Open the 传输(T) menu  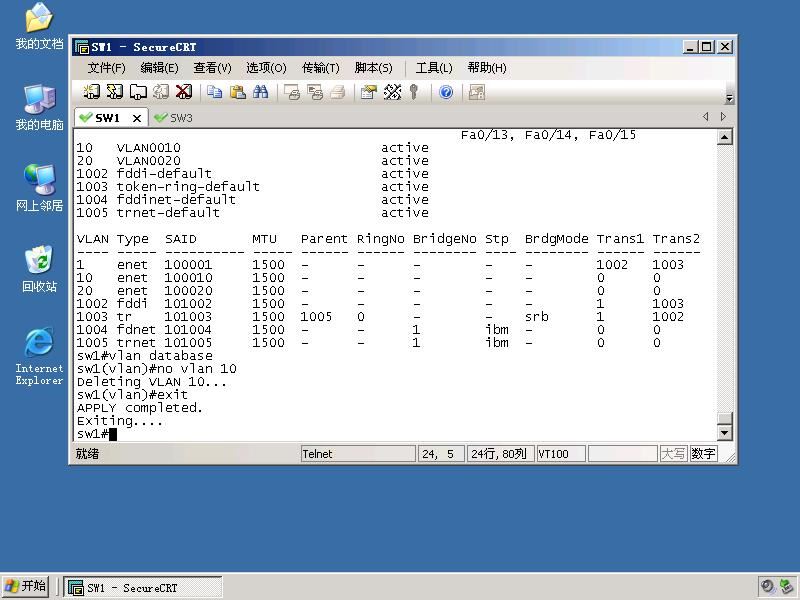320,68
